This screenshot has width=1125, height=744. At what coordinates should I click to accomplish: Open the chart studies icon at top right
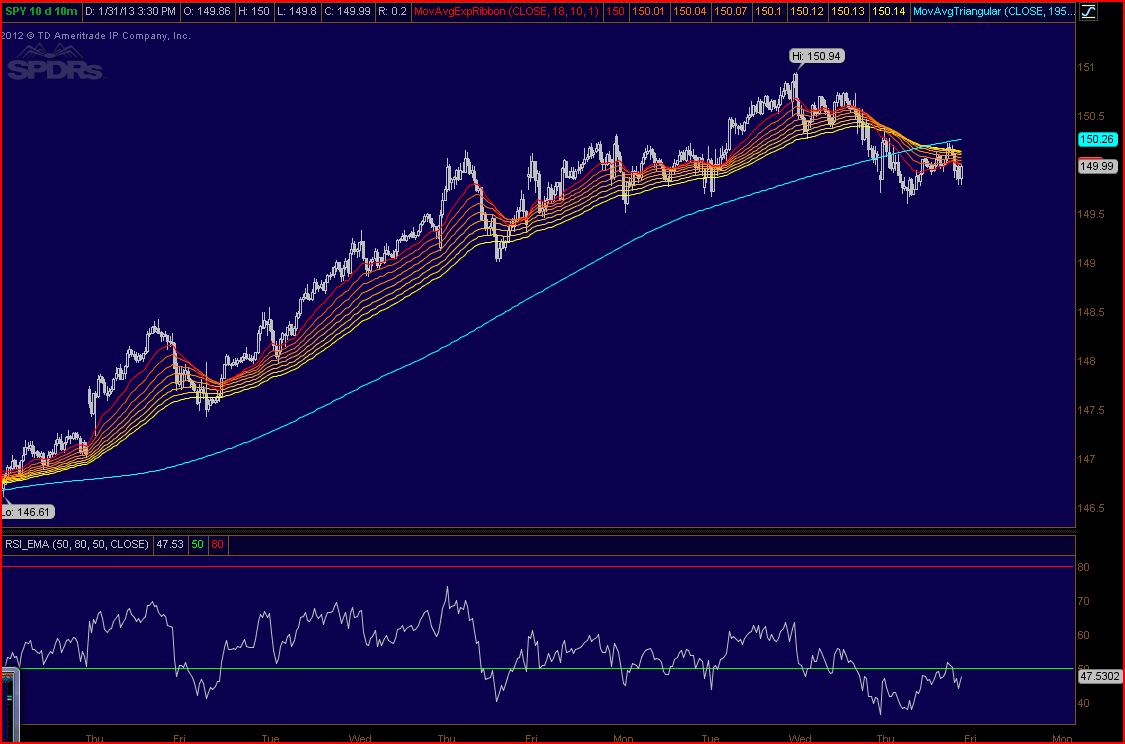1088,11
